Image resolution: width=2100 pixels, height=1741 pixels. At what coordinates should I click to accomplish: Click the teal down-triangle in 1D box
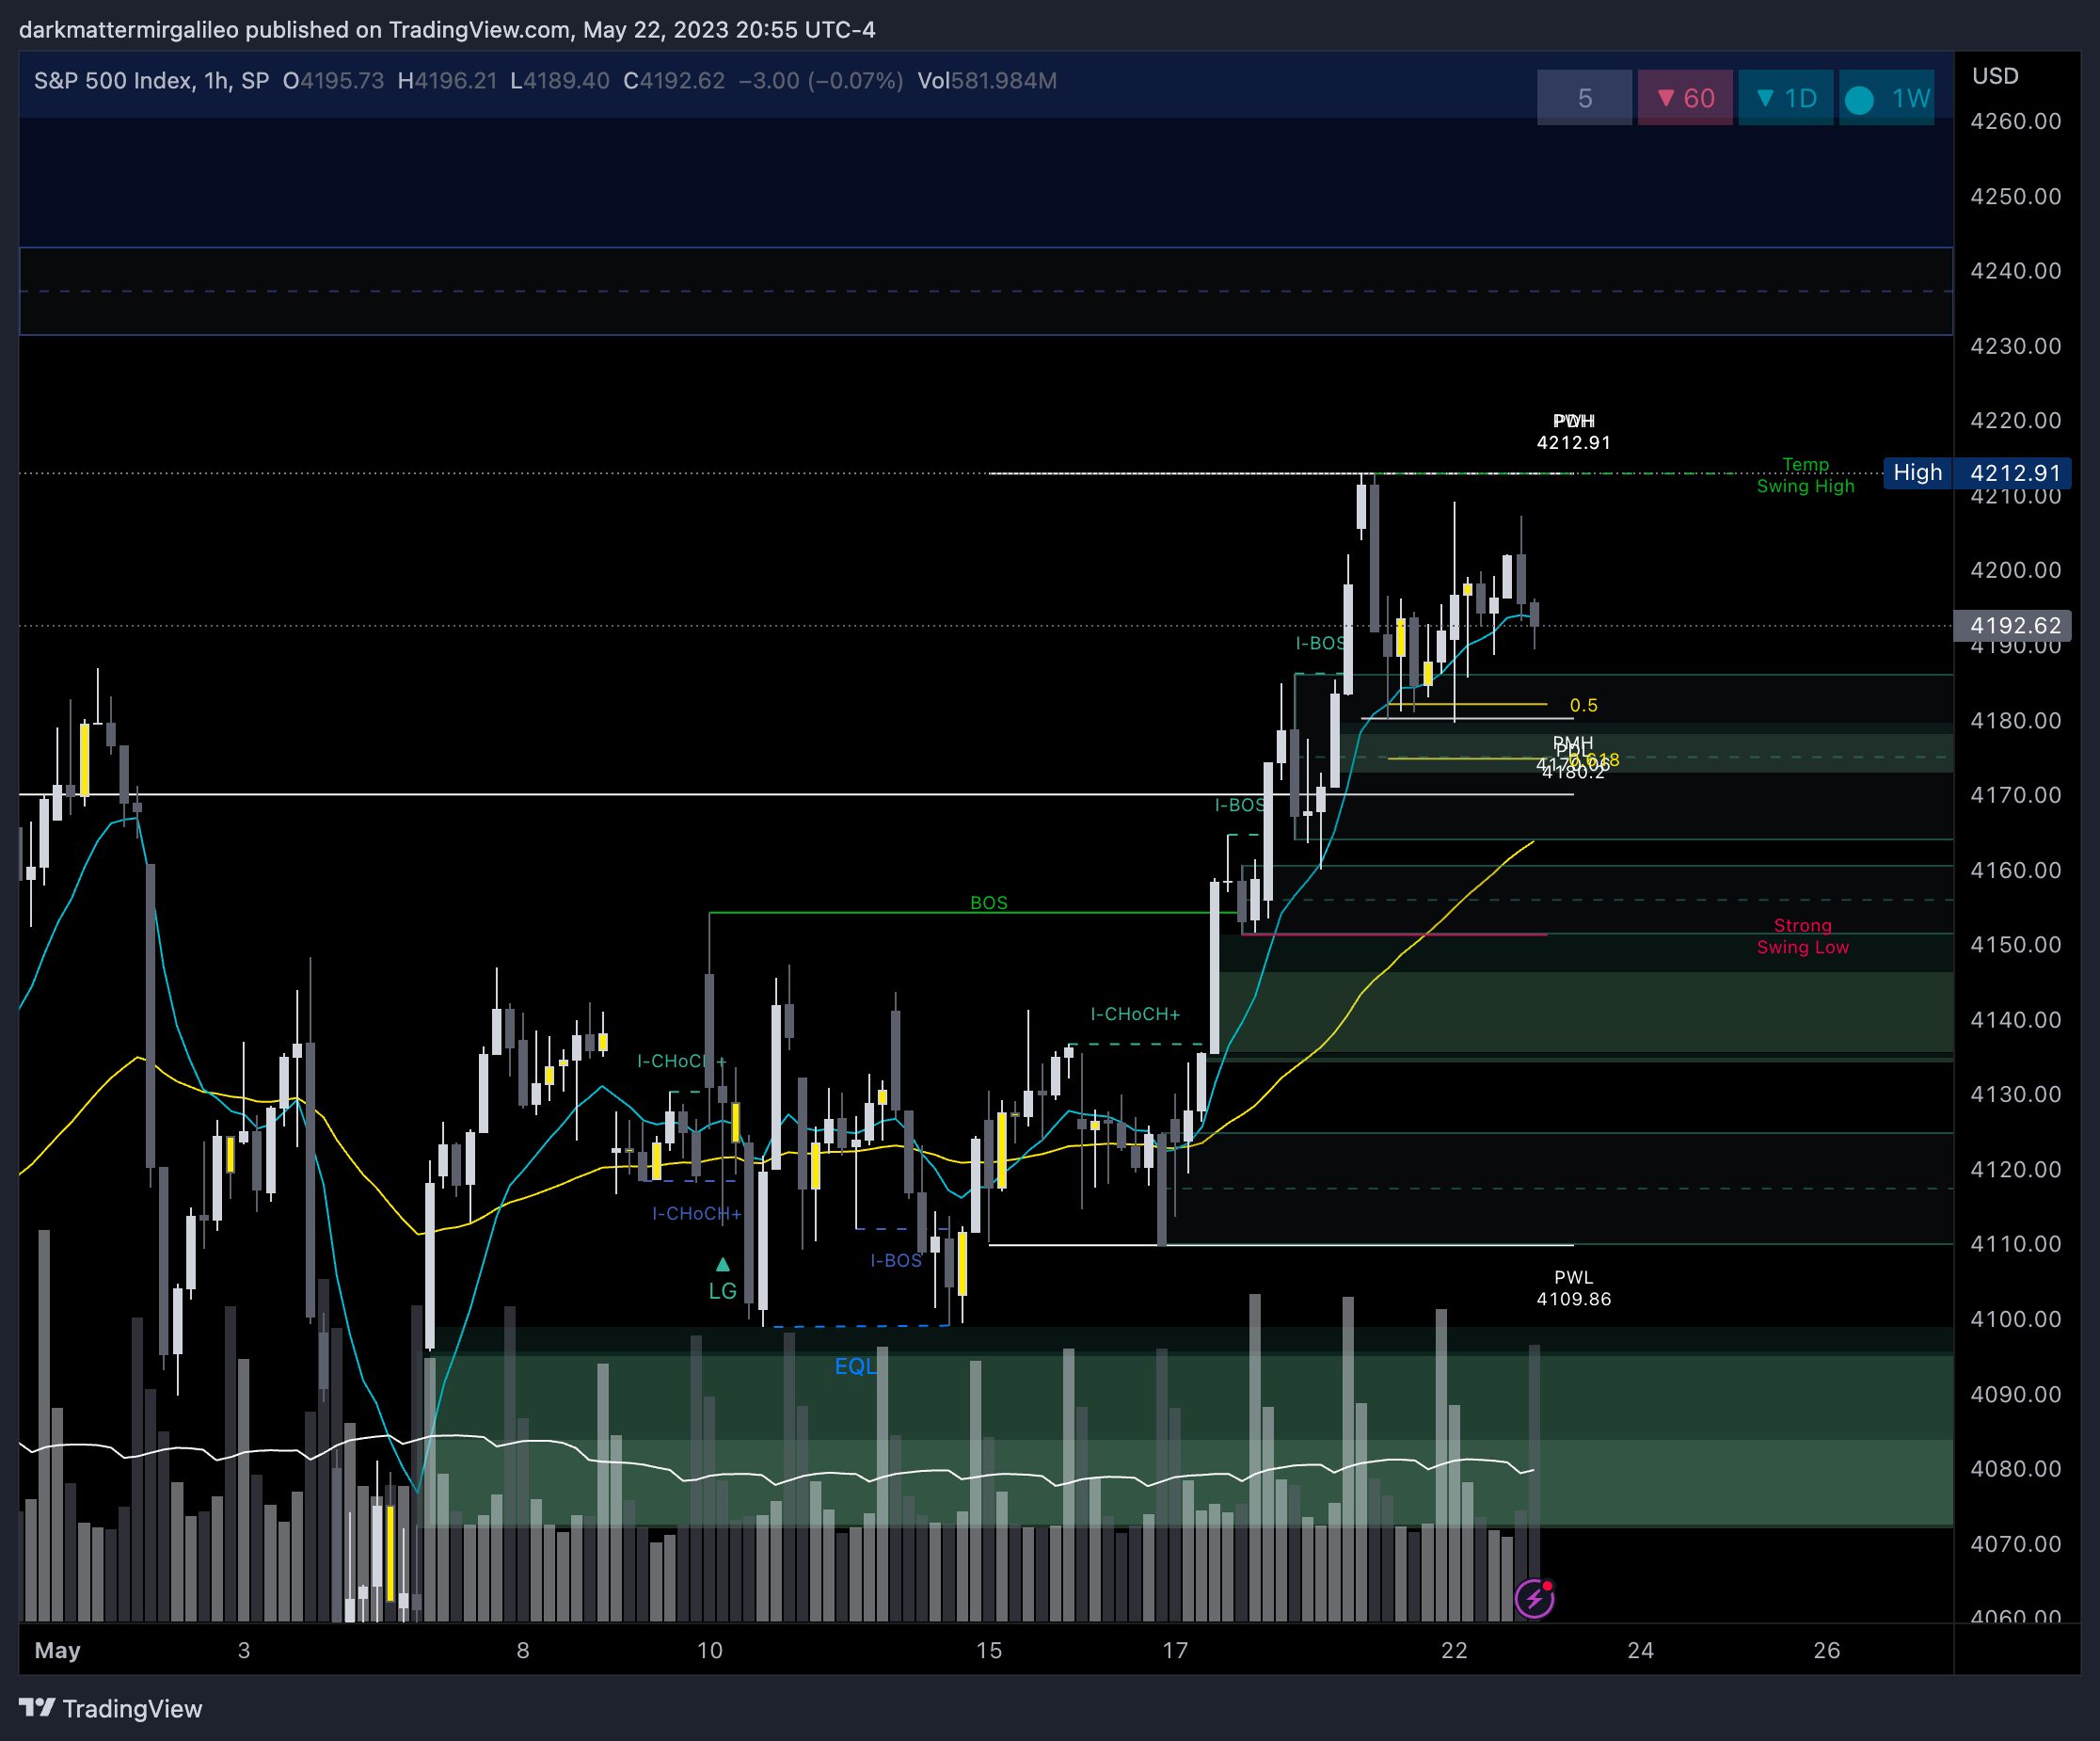coord(1765,98)
